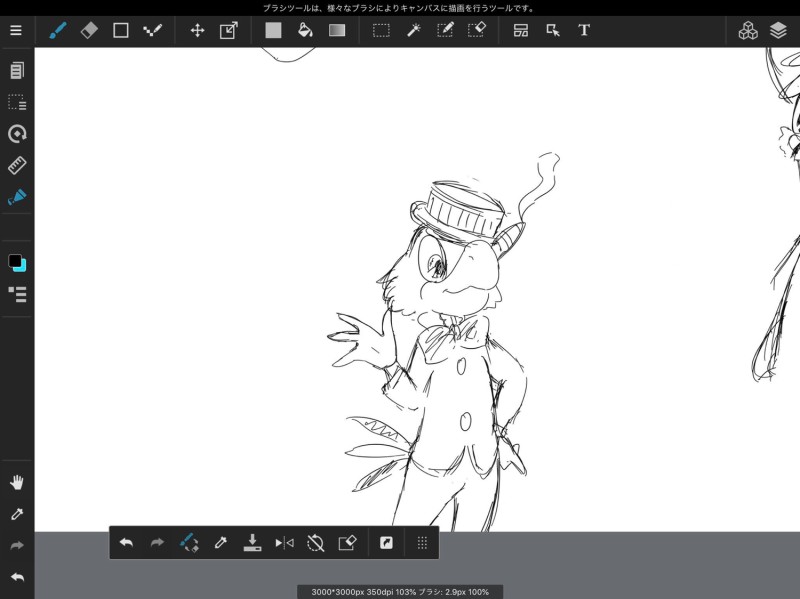This screenshot has height=599, width=800.
Task: Select the Hand pan tool
Action: pyautogui.click(x=17, y=482)
